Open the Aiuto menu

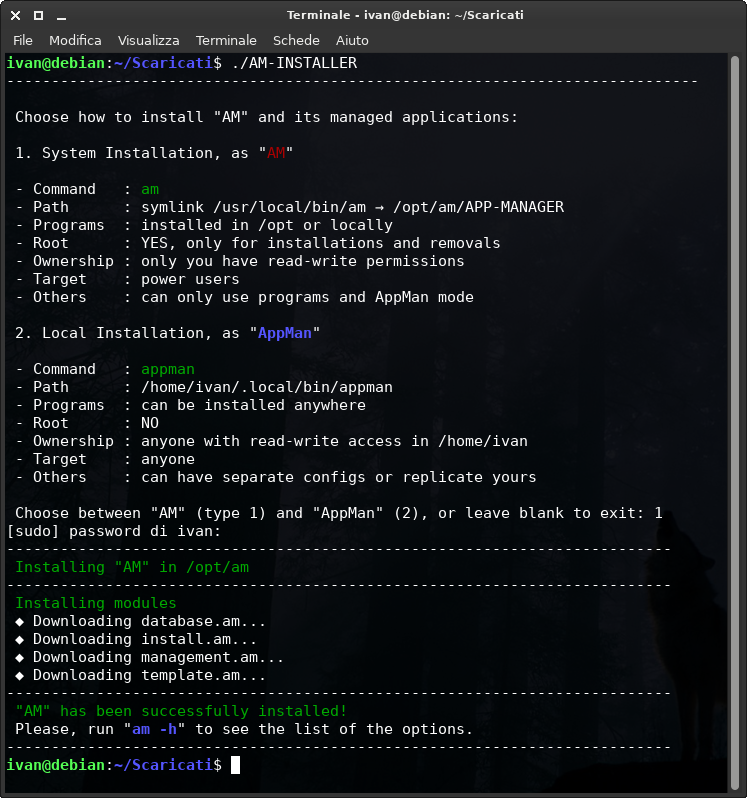click(352, 40)
